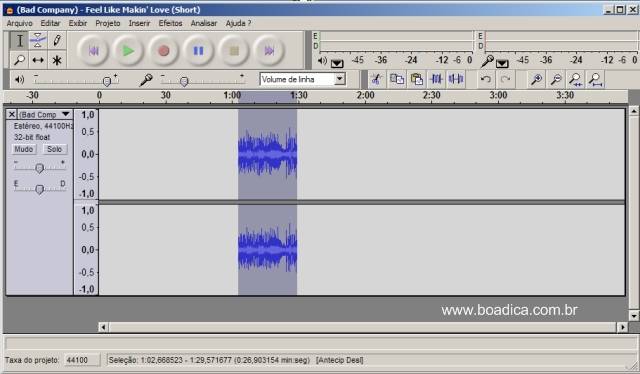This screenshot has width=640, height=374.
Task: Click Fit selection in window icon
Action: click(x=576, y=79)
